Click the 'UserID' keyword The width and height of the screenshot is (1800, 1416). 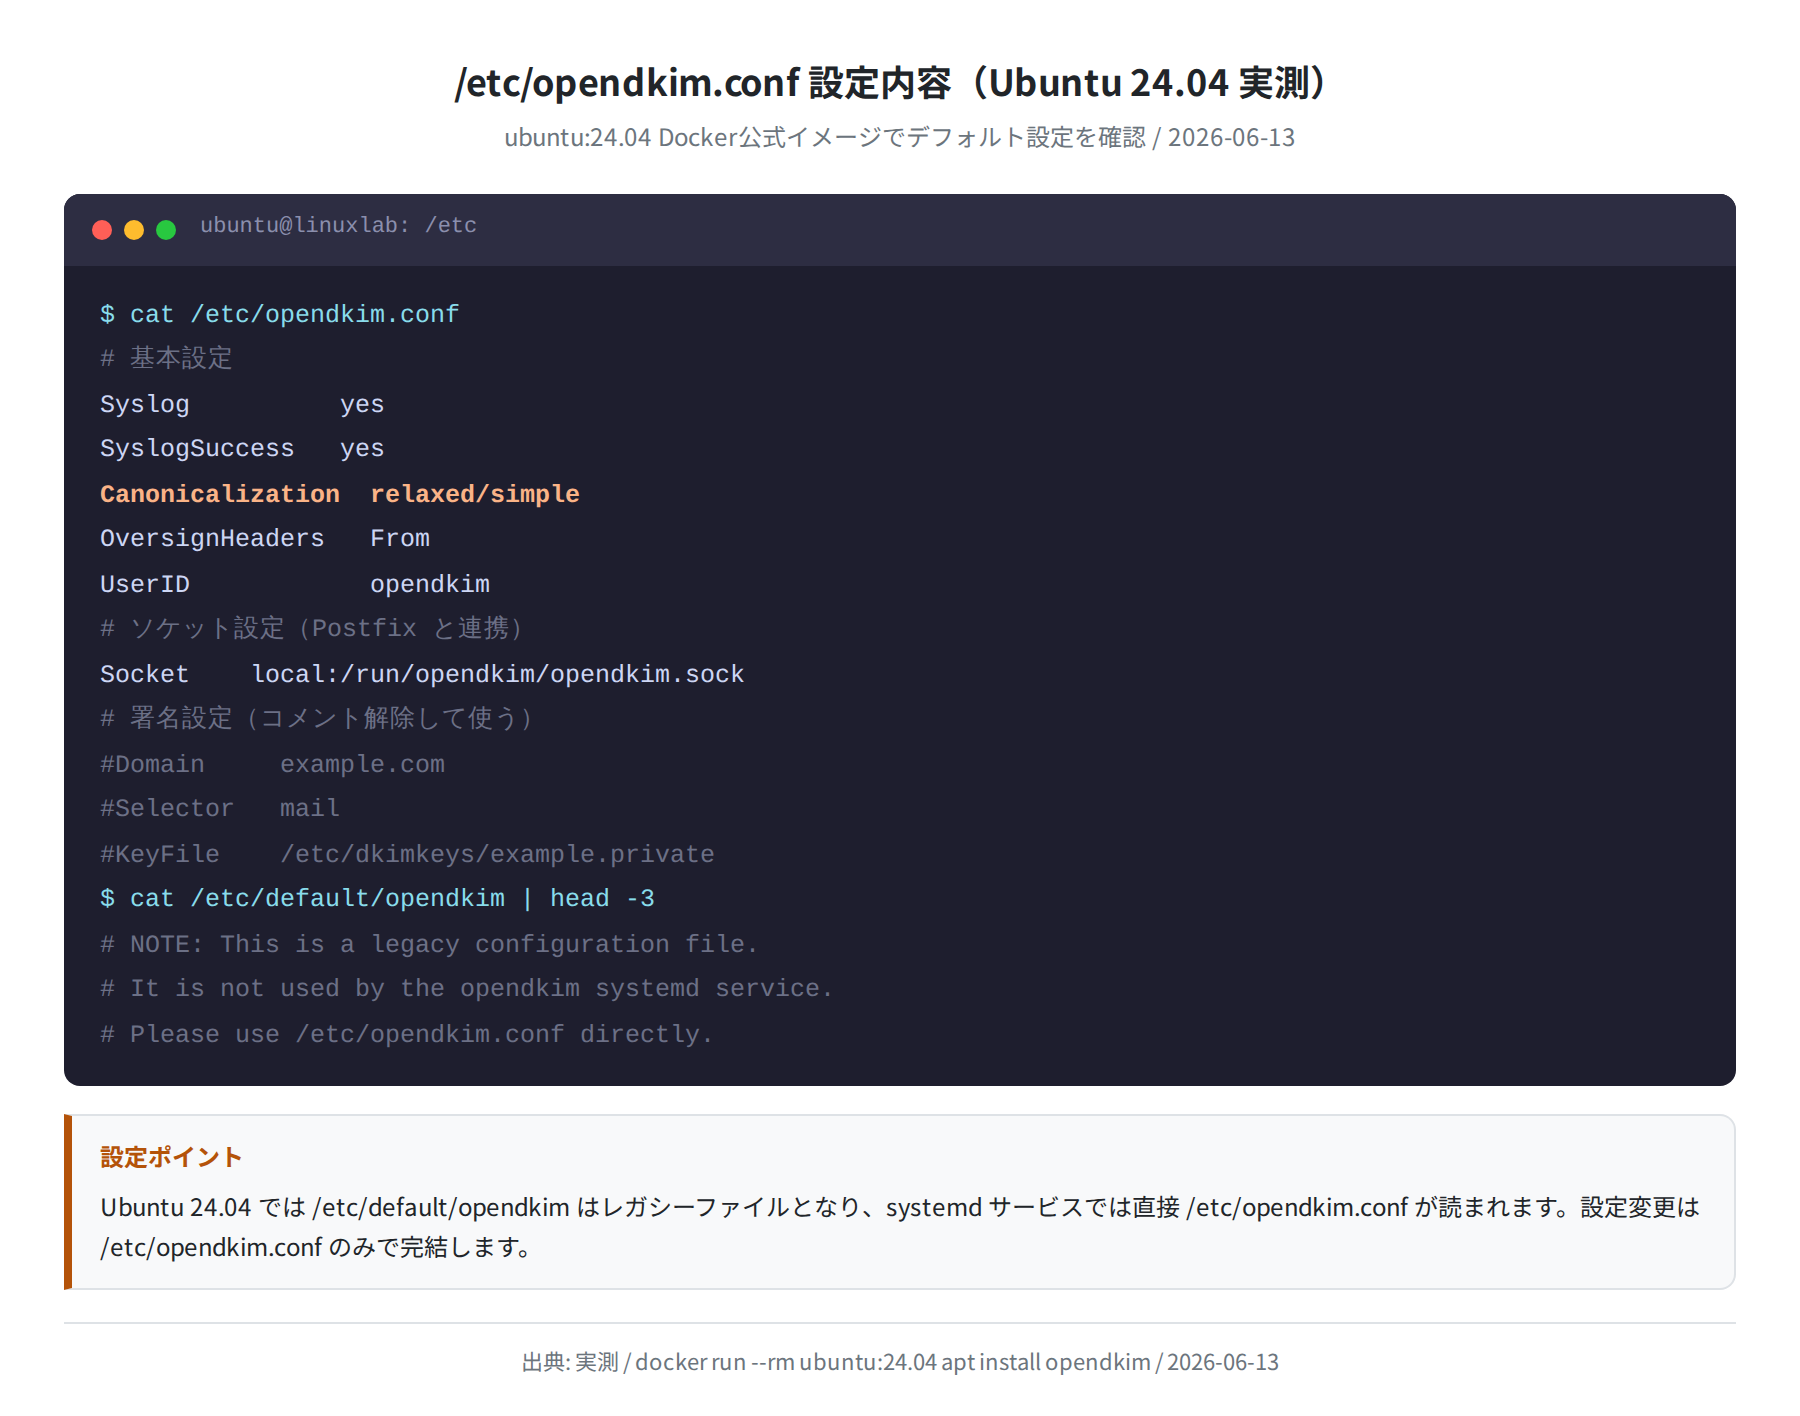(x=145, y=584)
